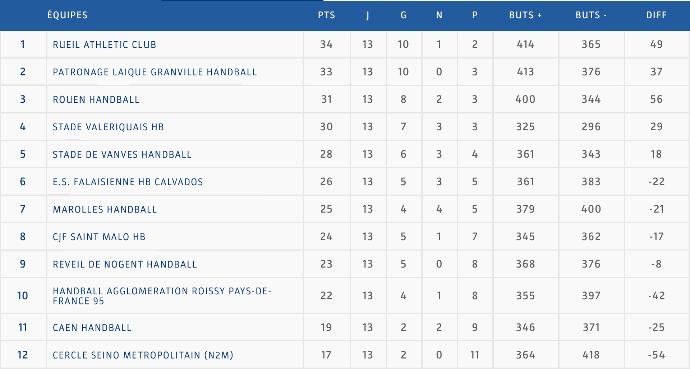
Task: Click STADE DE VANVES HANDBALL entry
Action: (122, 154)
